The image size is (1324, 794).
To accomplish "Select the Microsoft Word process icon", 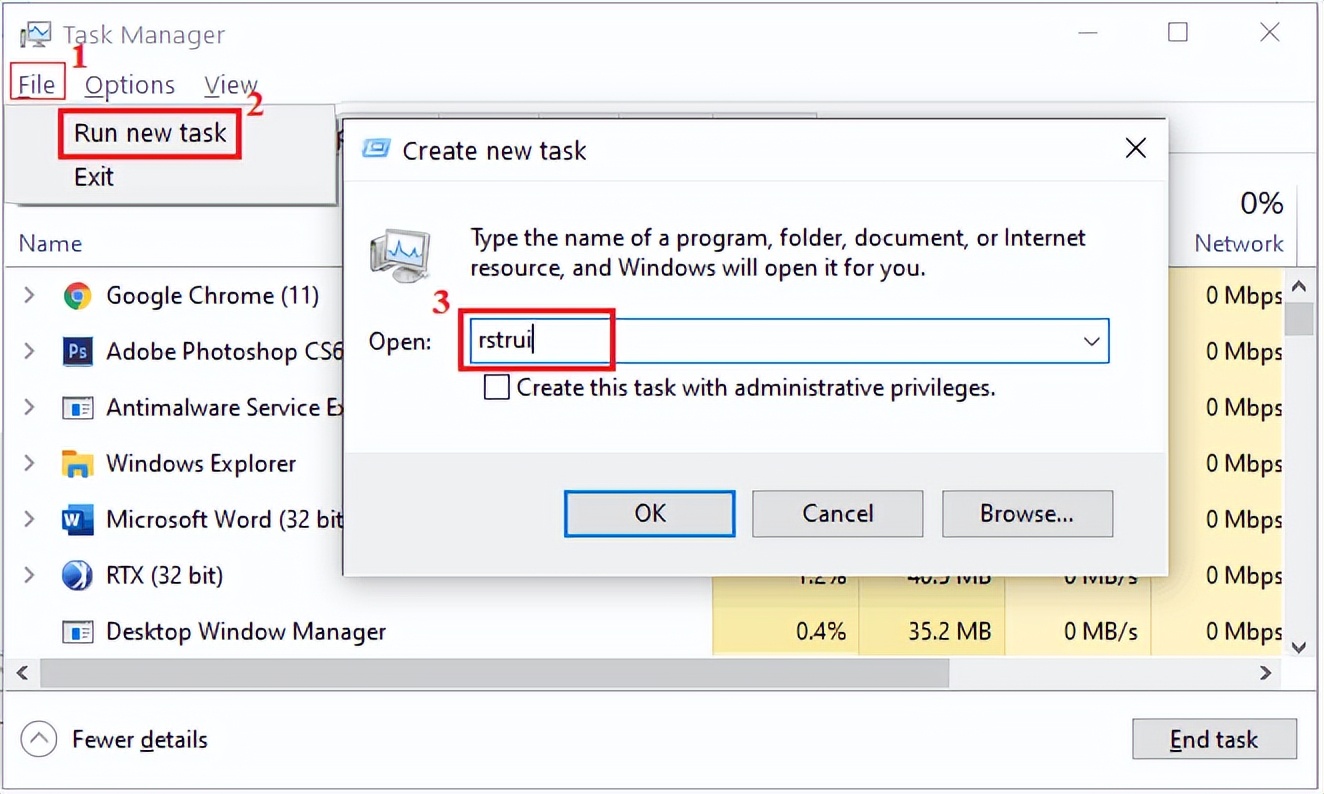I will point(77,520).
